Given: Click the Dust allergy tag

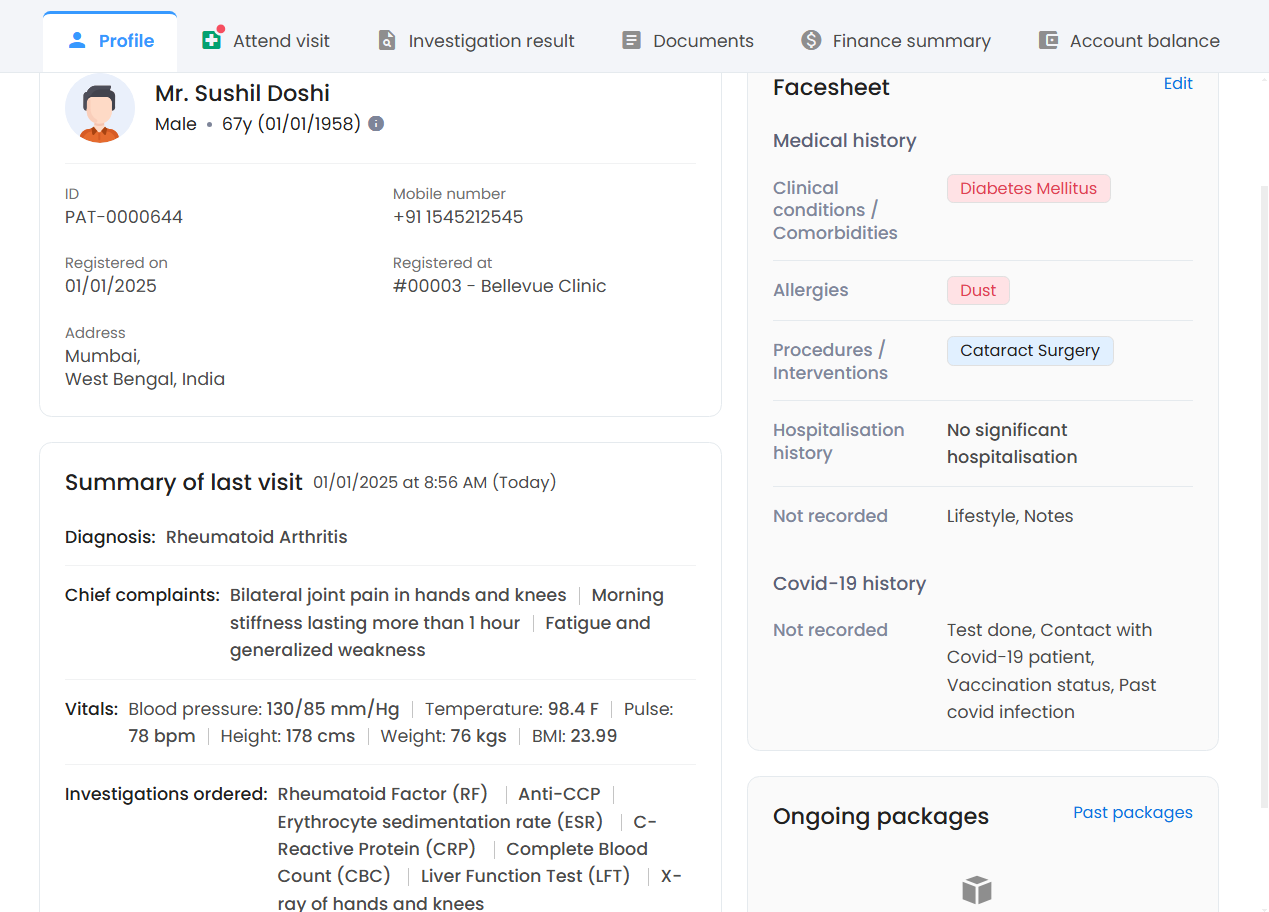Looking at the screenshot, I should 978,290.
